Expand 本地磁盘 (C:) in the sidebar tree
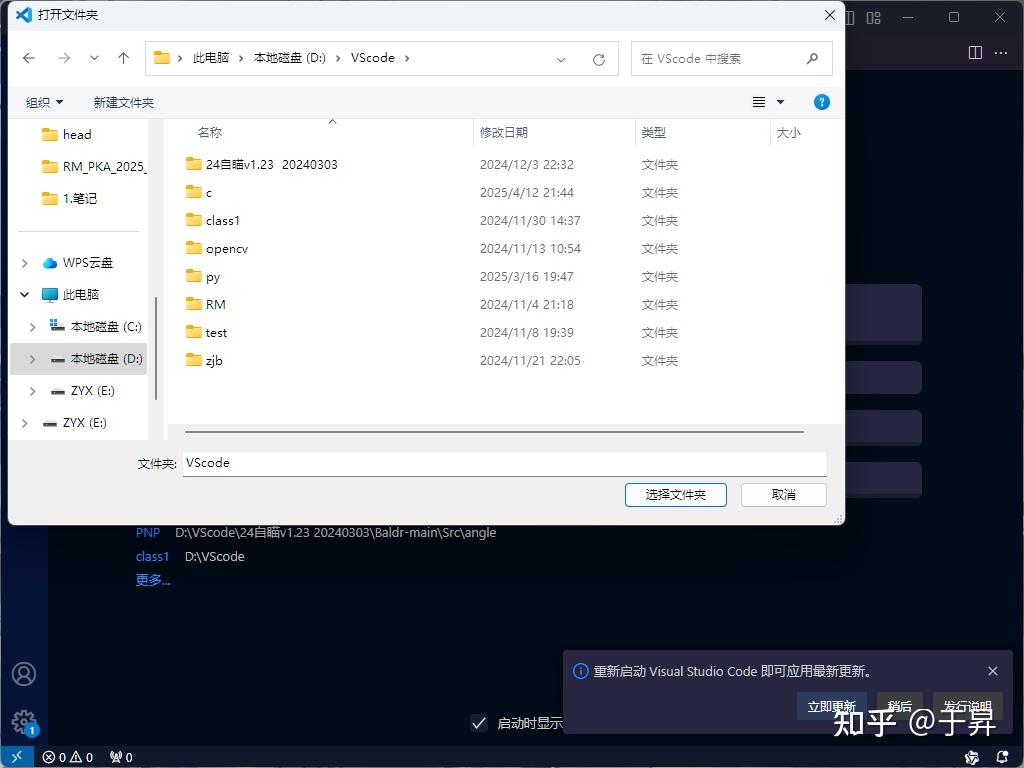The width and height of the screenshot is (1024, 768). click(x=31, y=326)
